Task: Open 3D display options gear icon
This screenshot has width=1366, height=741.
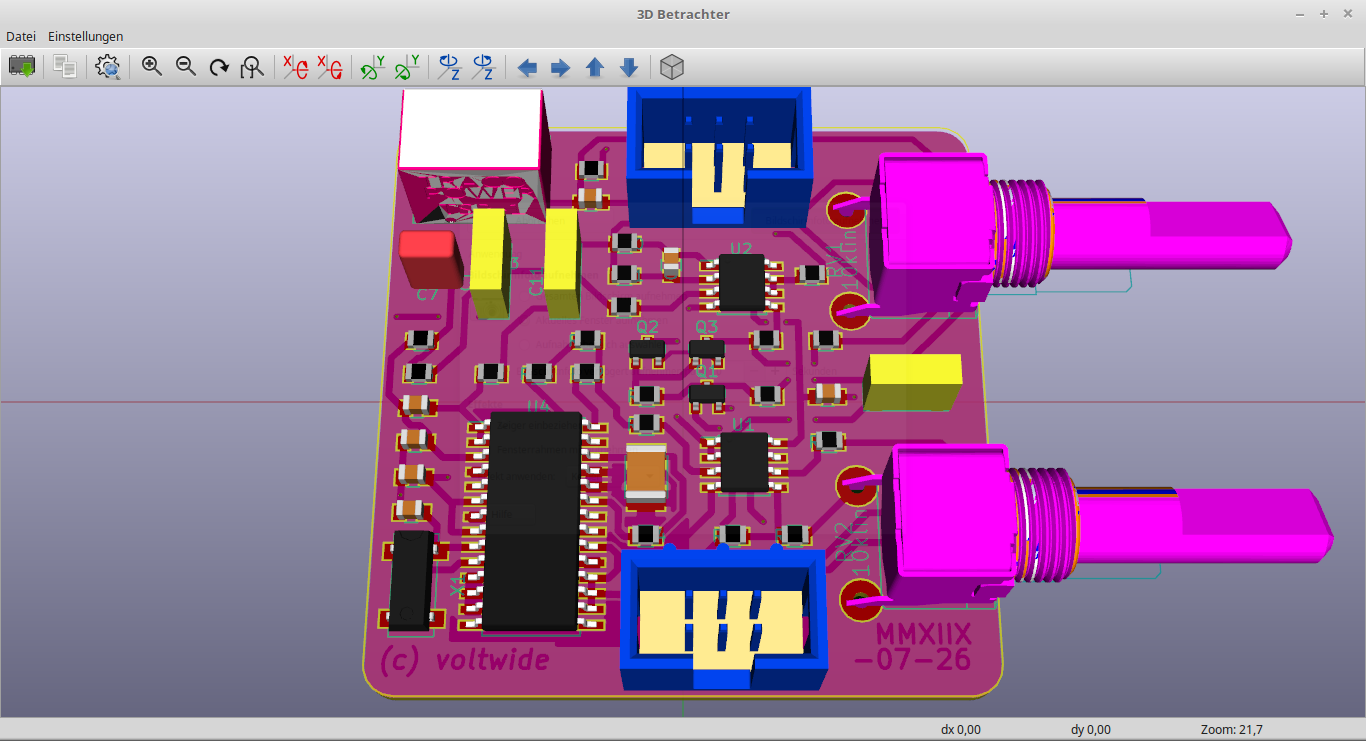Action: [108, 67]
